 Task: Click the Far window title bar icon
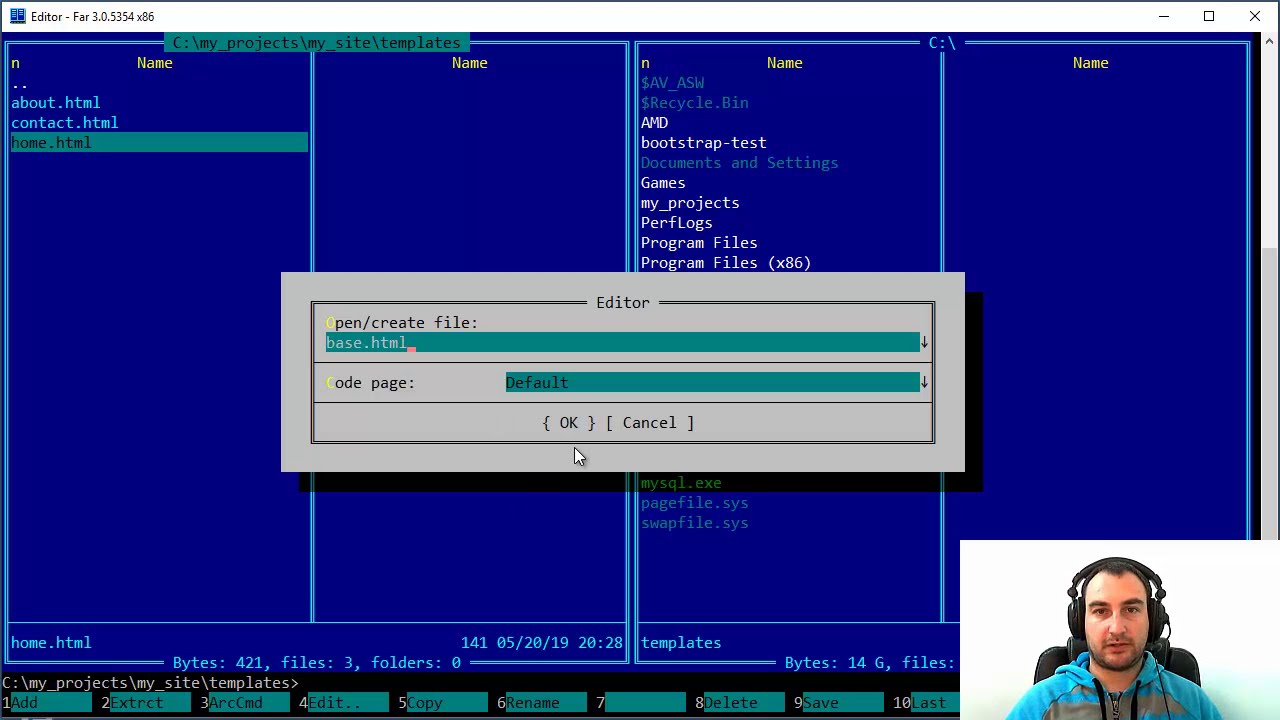pos(17,16)
